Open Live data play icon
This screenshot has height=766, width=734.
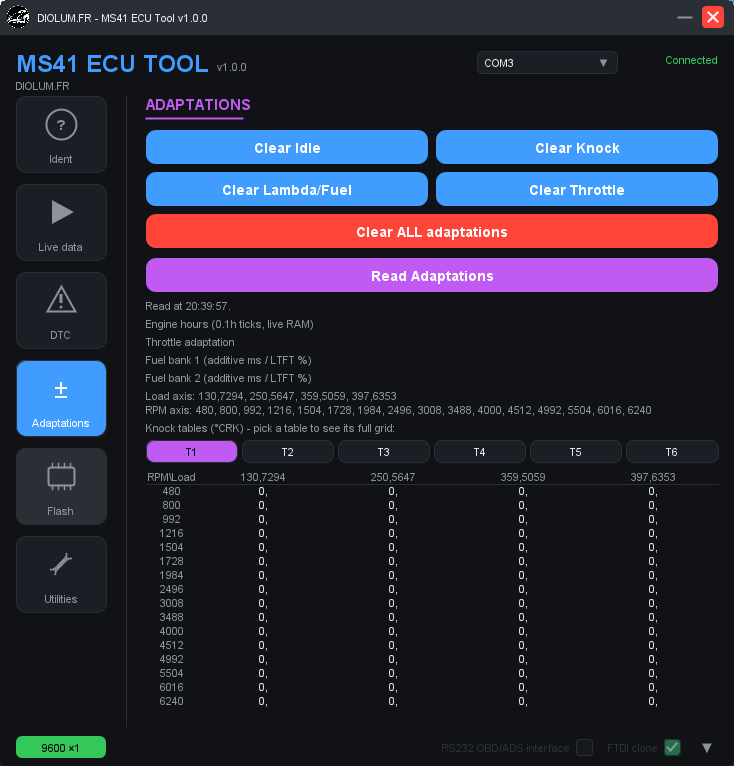point(62,213)
